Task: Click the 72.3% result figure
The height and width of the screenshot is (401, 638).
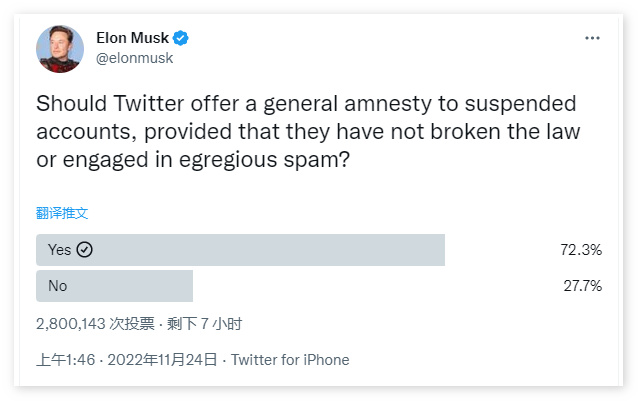Action: point(580,250)
